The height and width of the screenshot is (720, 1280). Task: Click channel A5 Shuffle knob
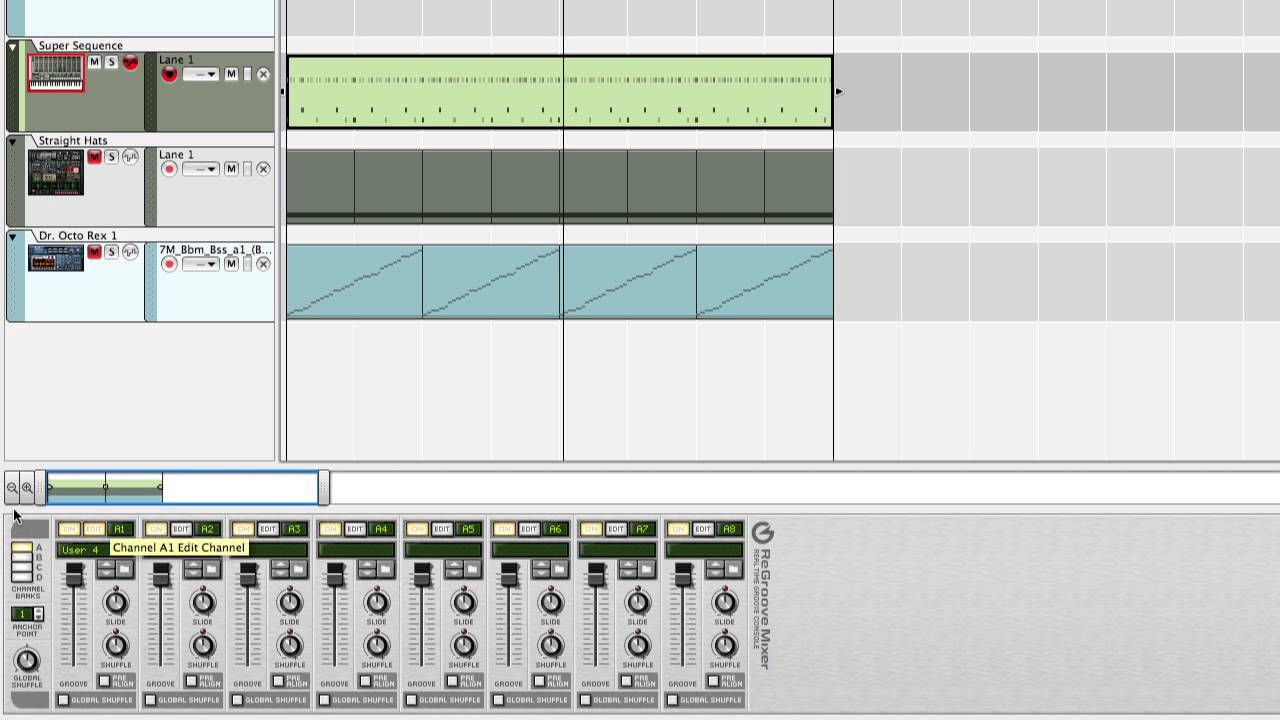464,645
